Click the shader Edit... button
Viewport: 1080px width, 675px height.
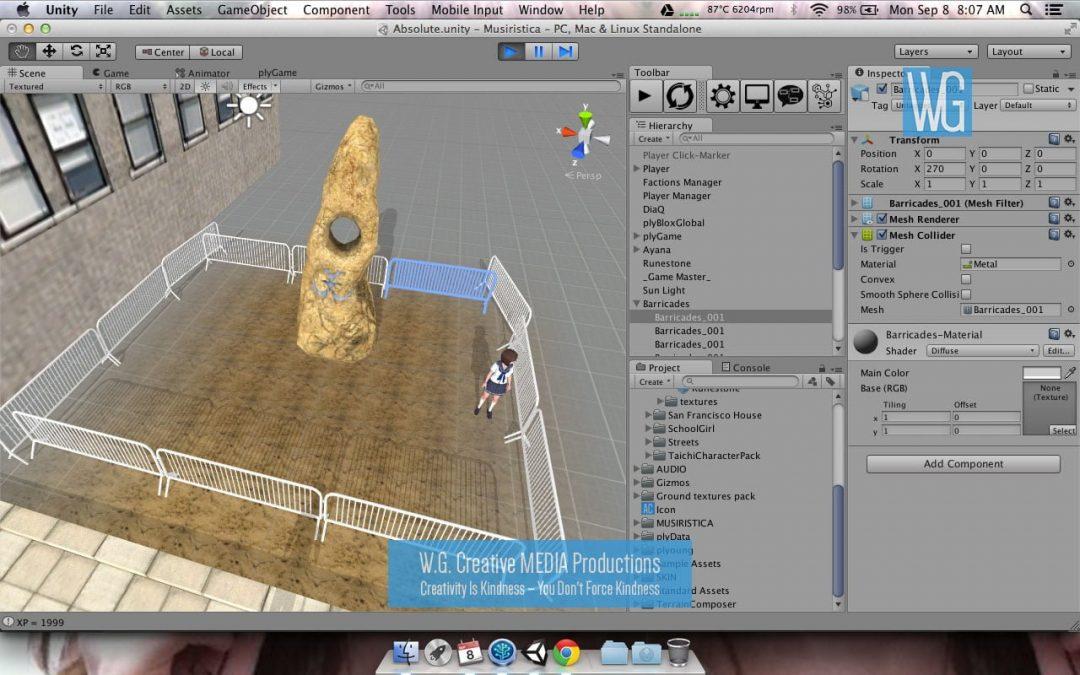[1058, 351]
